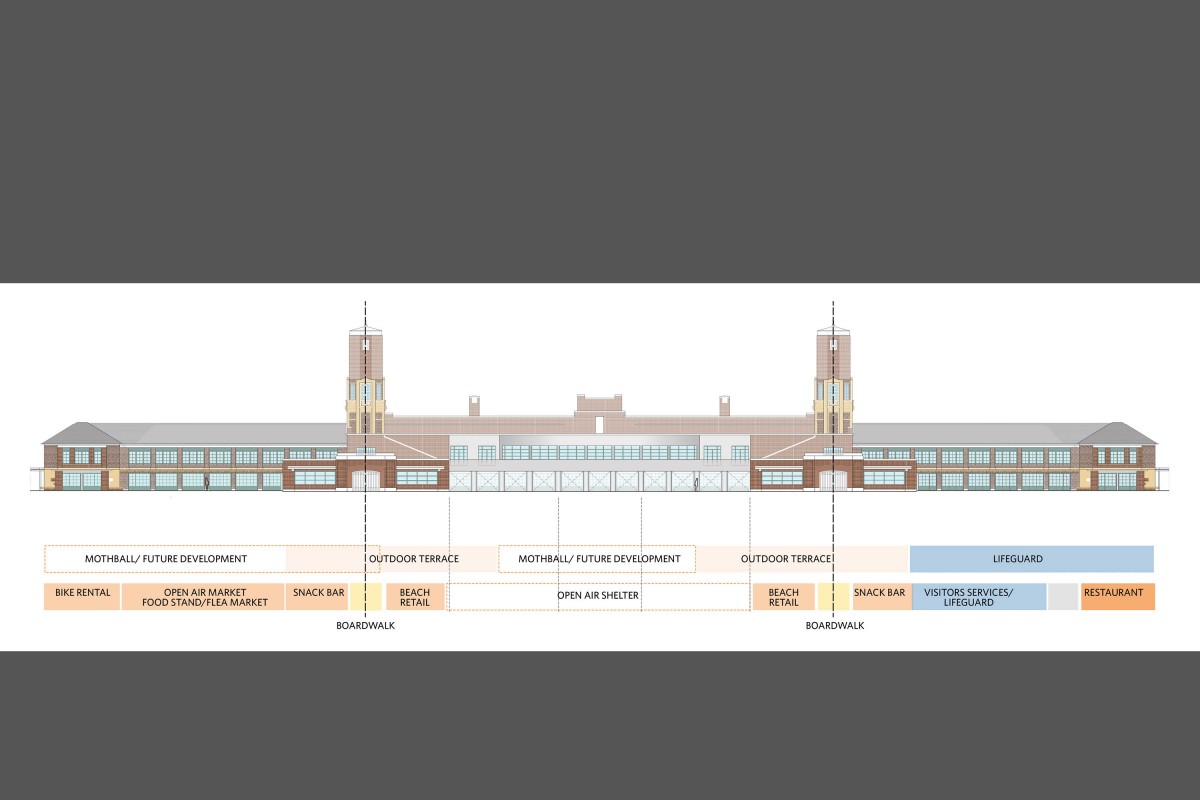Click the OPEN AIR SHELTER label
Viewport: 1200px width, 800px height.
click(x=598, y=596)
